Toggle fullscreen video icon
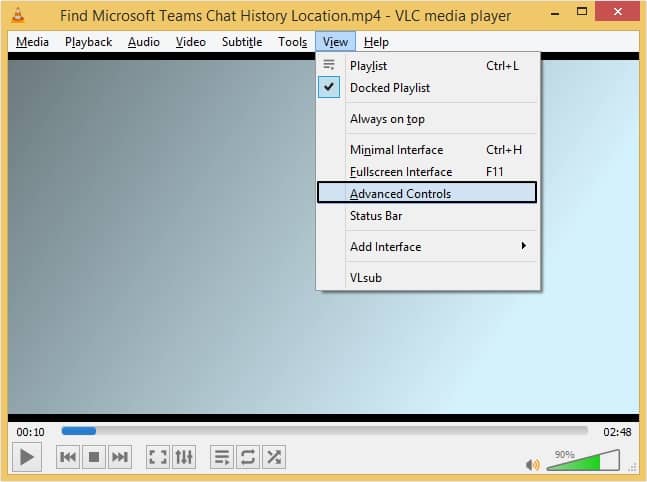The width and height of the screenshot is (647, 482). coord(158,457)
